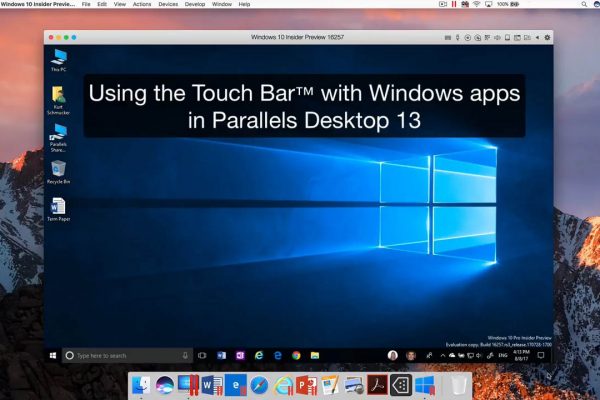Viewport: 600px width, 400px height.
Task: Select the Term Paper Word document
Action: (x=58, y=209)
